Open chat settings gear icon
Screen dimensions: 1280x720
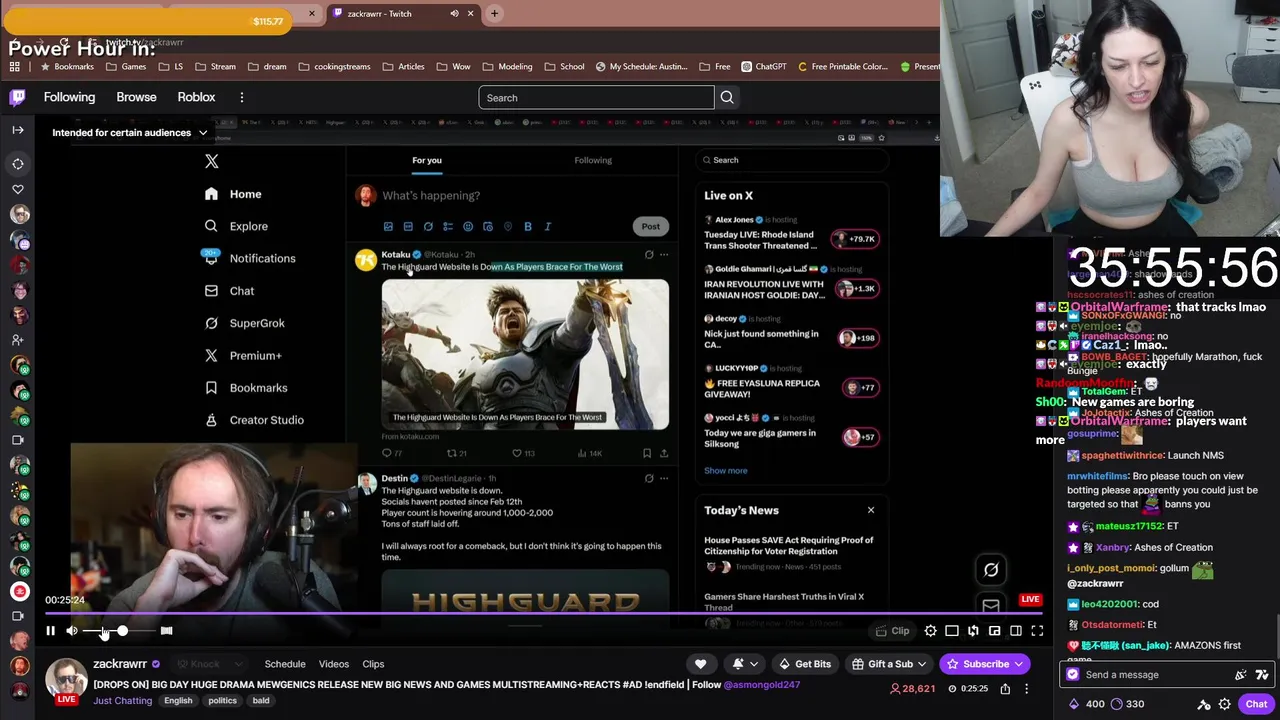[1224, 704]
